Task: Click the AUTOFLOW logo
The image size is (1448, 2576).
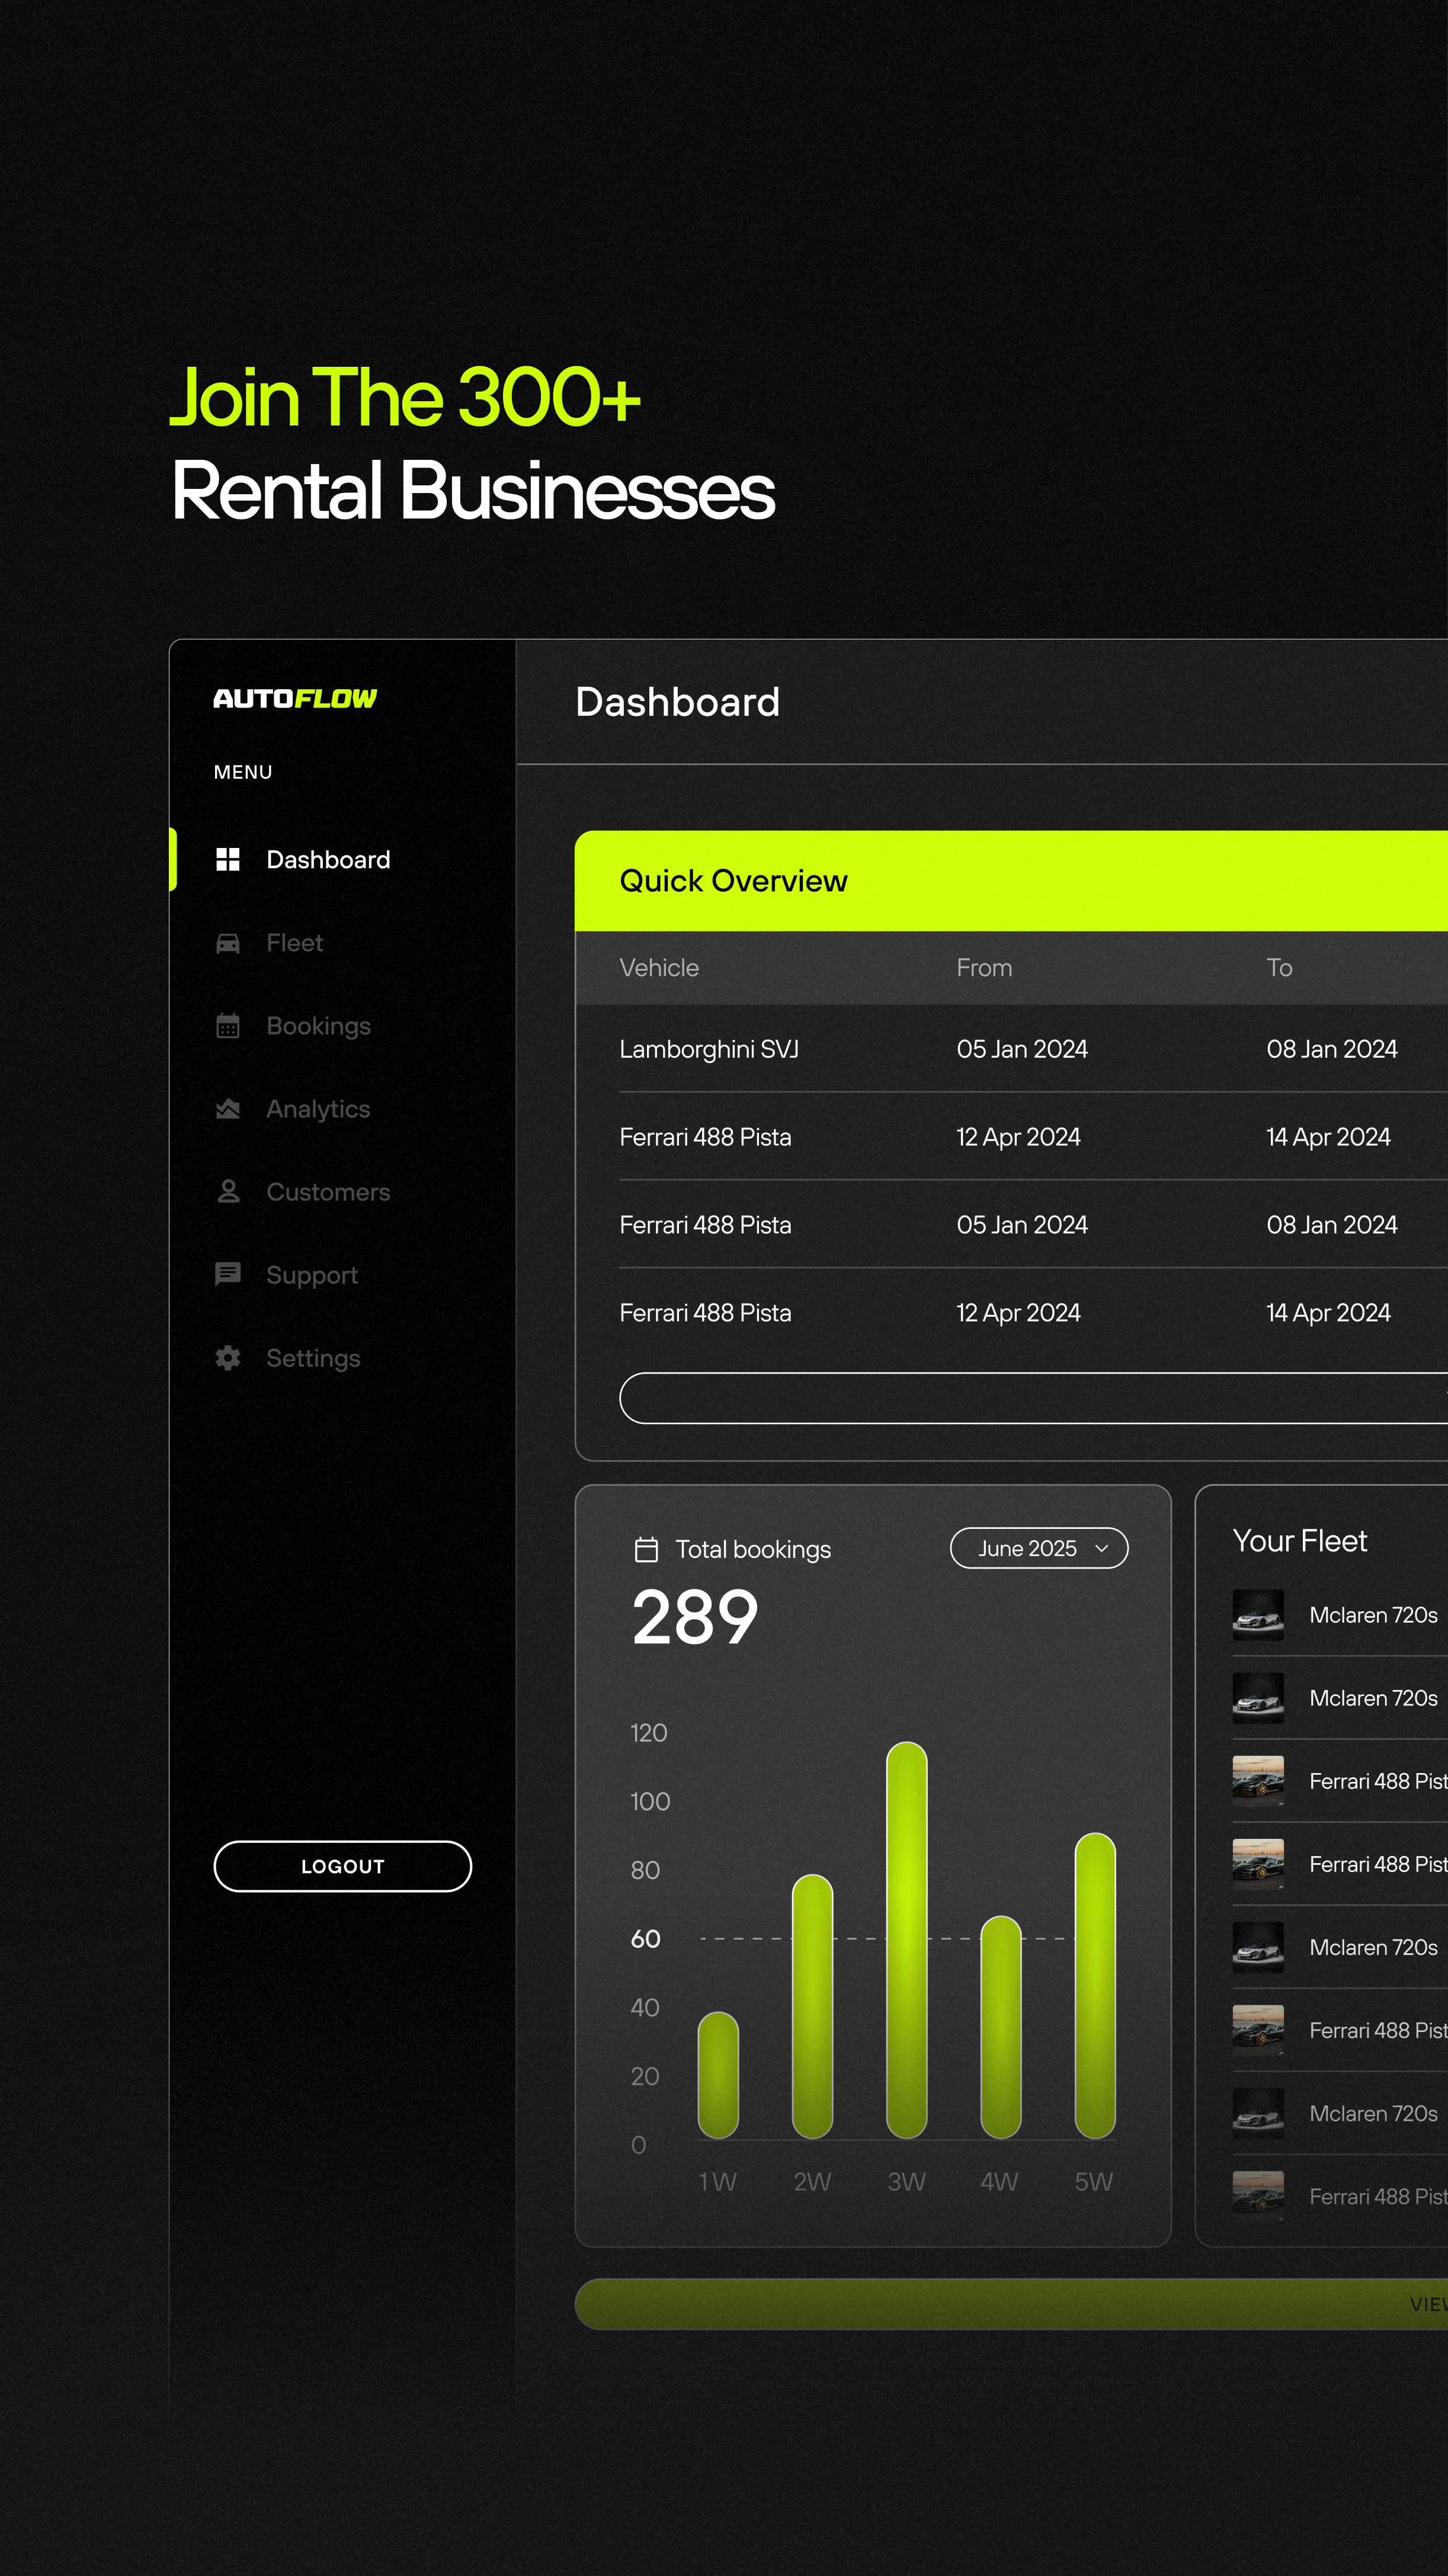Action: (296, 699)
